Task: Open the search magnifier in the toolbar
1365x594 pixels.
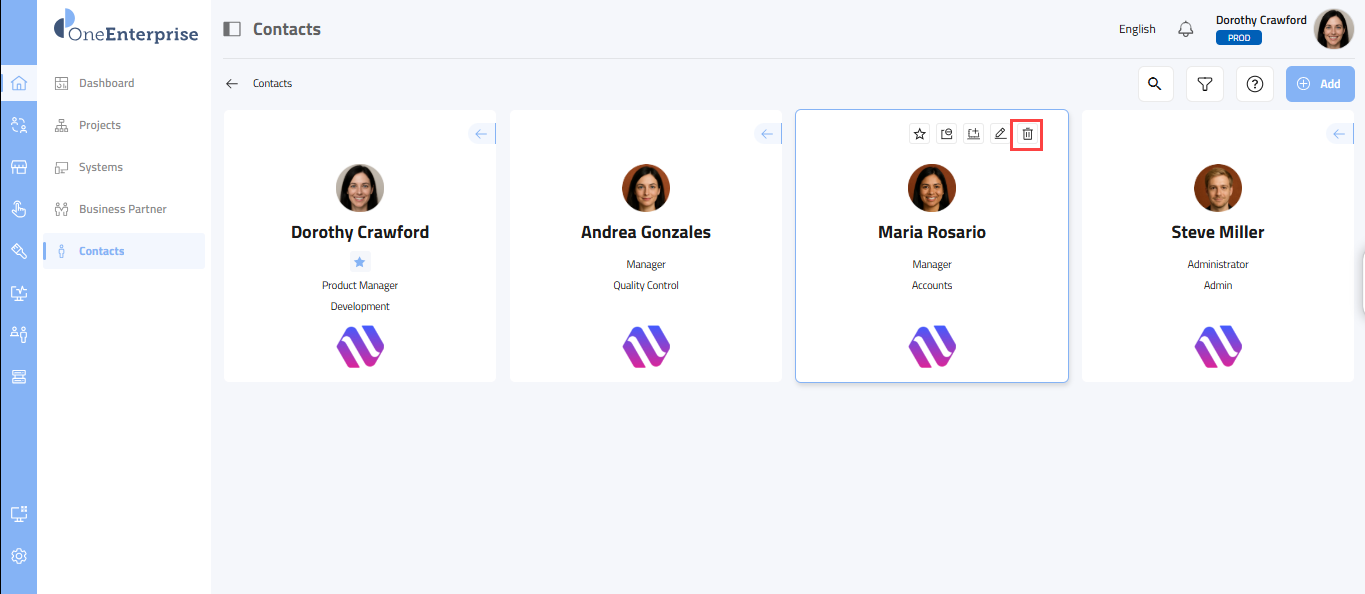Action: pyautogui.click(x=1155, y=84)
